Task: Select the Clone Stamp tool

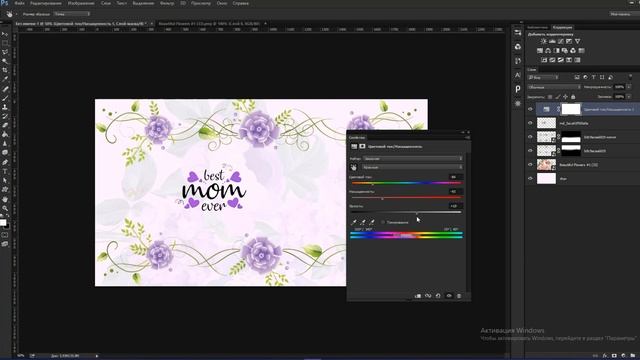Action: 5,107
